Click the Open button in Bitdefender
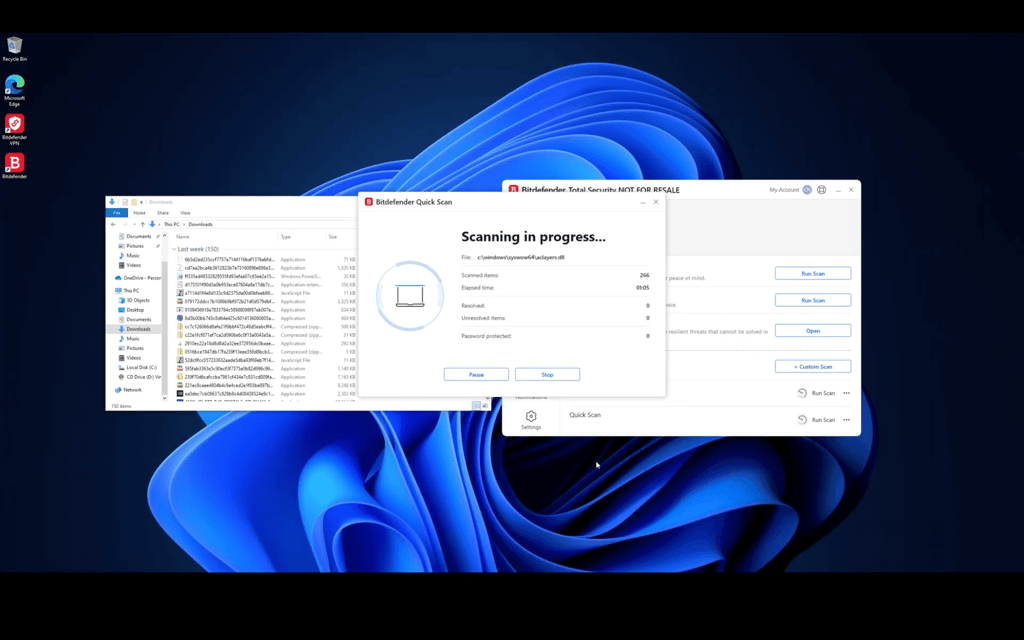Image resolution: width=1024 pixels, height=640 pixels. pos(813,330)
